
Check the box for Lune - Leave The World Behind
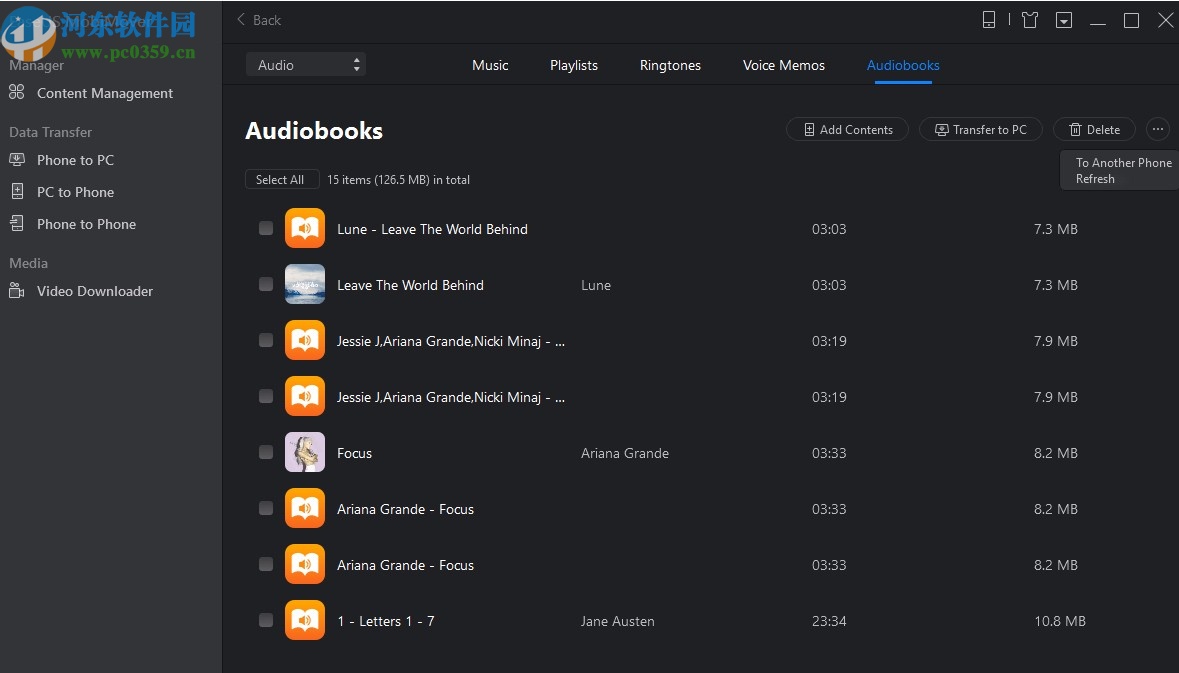(x=265, y=229)
